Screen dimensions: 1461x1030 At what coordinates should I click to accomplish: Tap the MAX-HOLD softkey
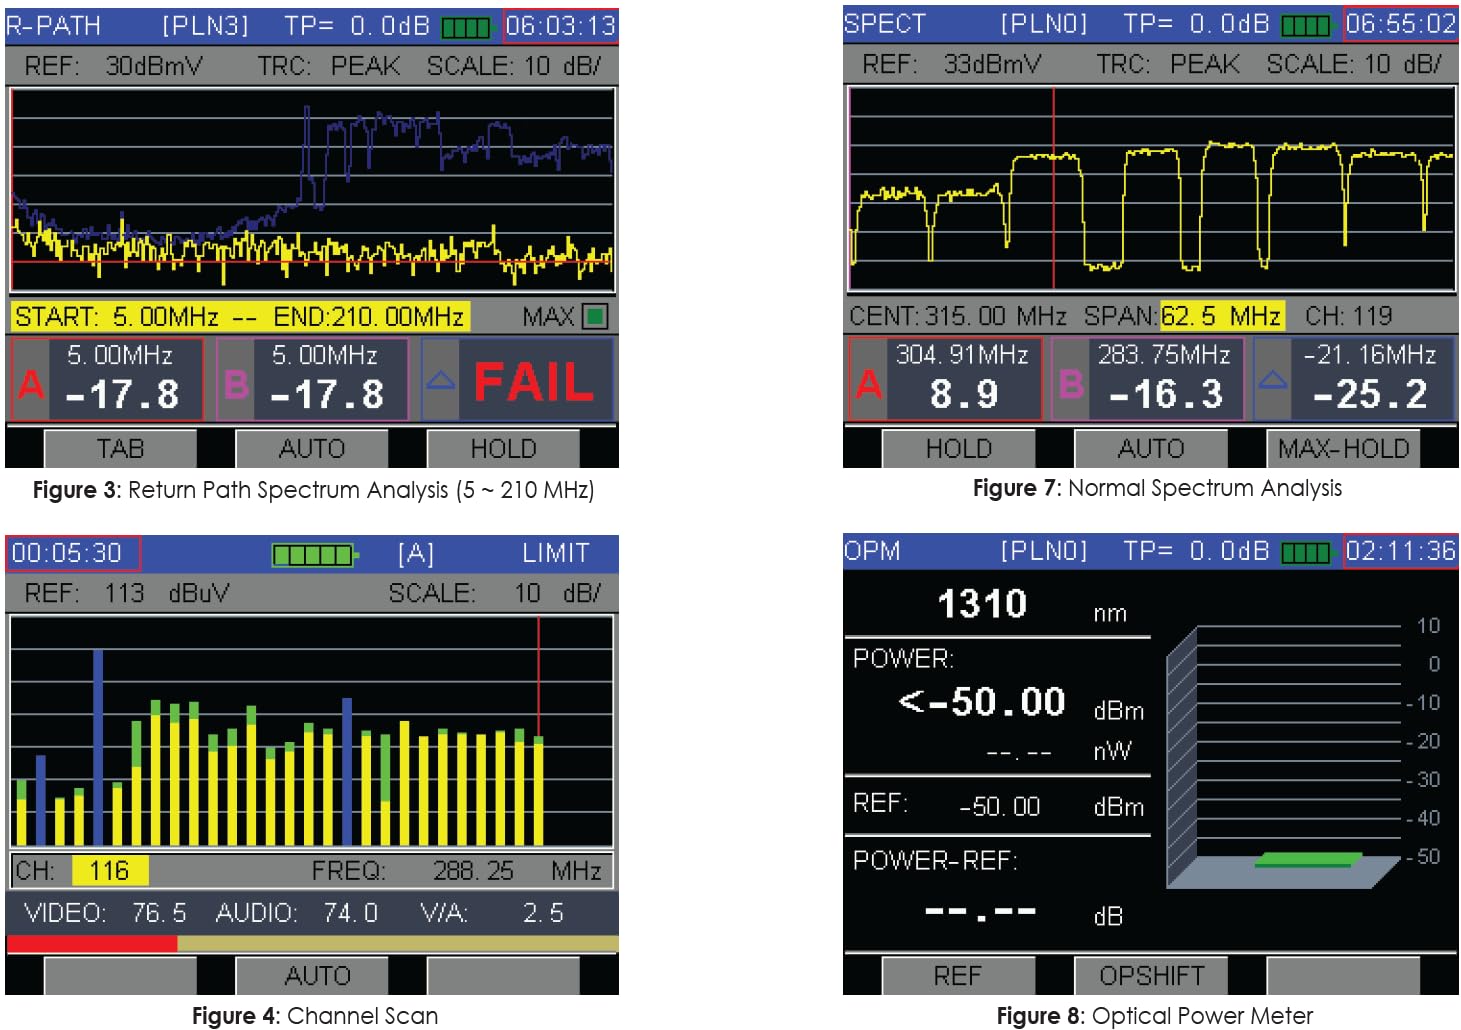[1343, 448]
